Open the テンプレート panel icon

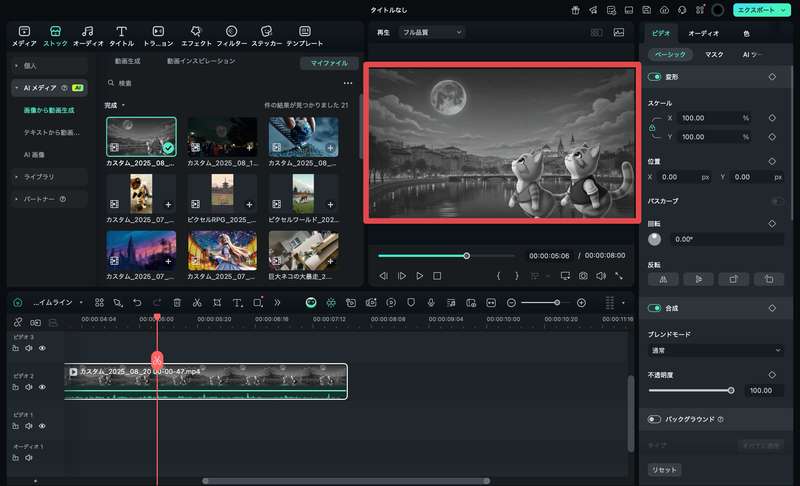click(305, 36)
